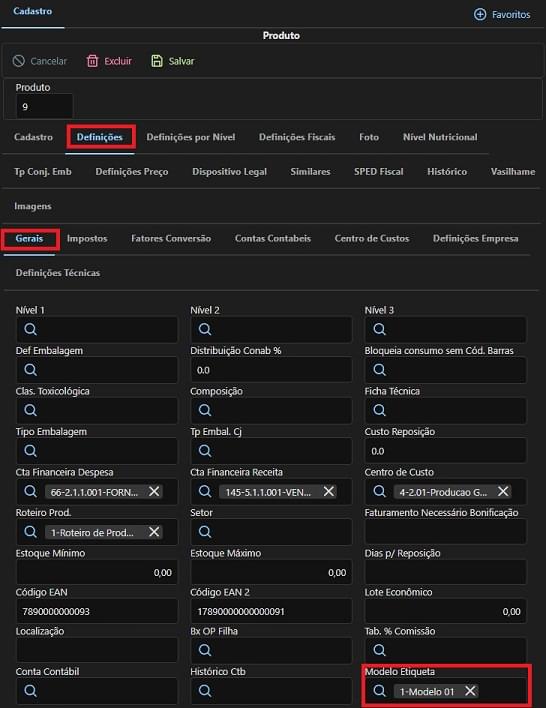Viewport: 546px width, 708px height.
Task: Open the Tipo Embalagem lookup field
Action: 97,451
